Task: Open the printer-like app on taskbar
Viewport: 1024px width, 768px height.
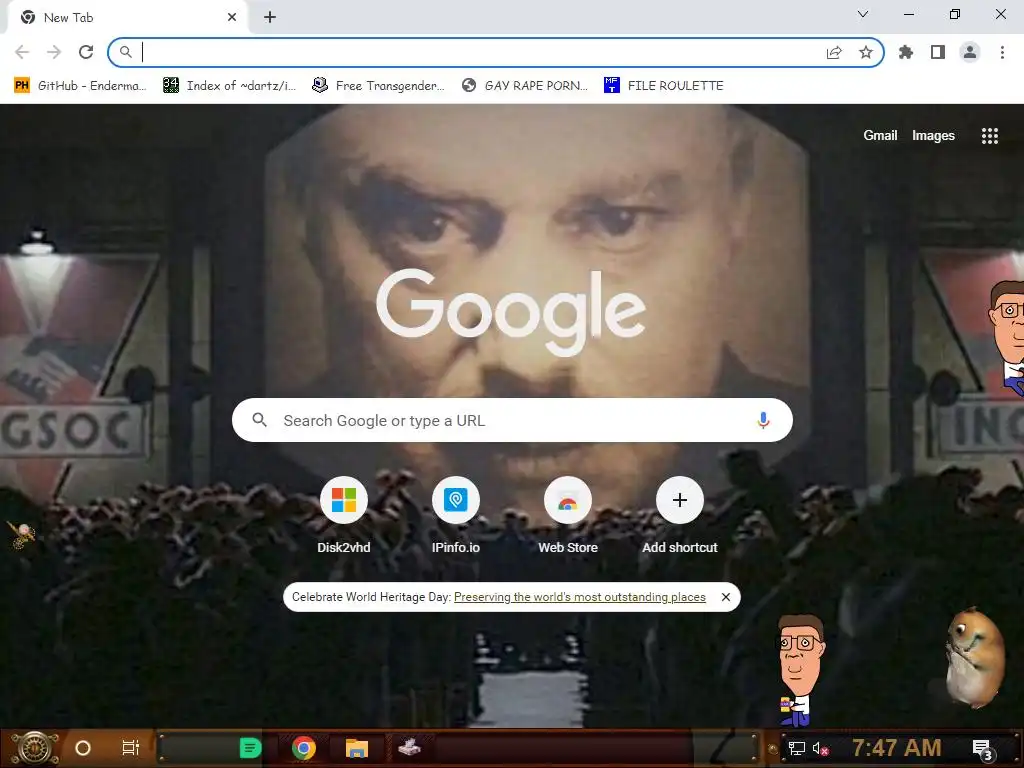Action: [x=409, y=748]
